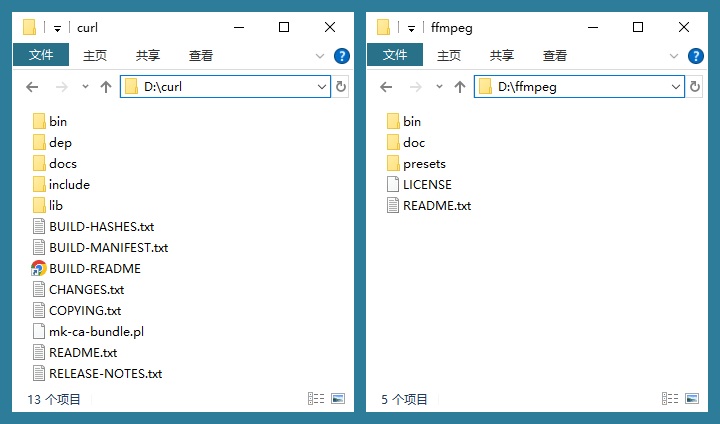This screenshot has width=720, height=424.
Task: Switch curl window to details view
Action: 317,398
